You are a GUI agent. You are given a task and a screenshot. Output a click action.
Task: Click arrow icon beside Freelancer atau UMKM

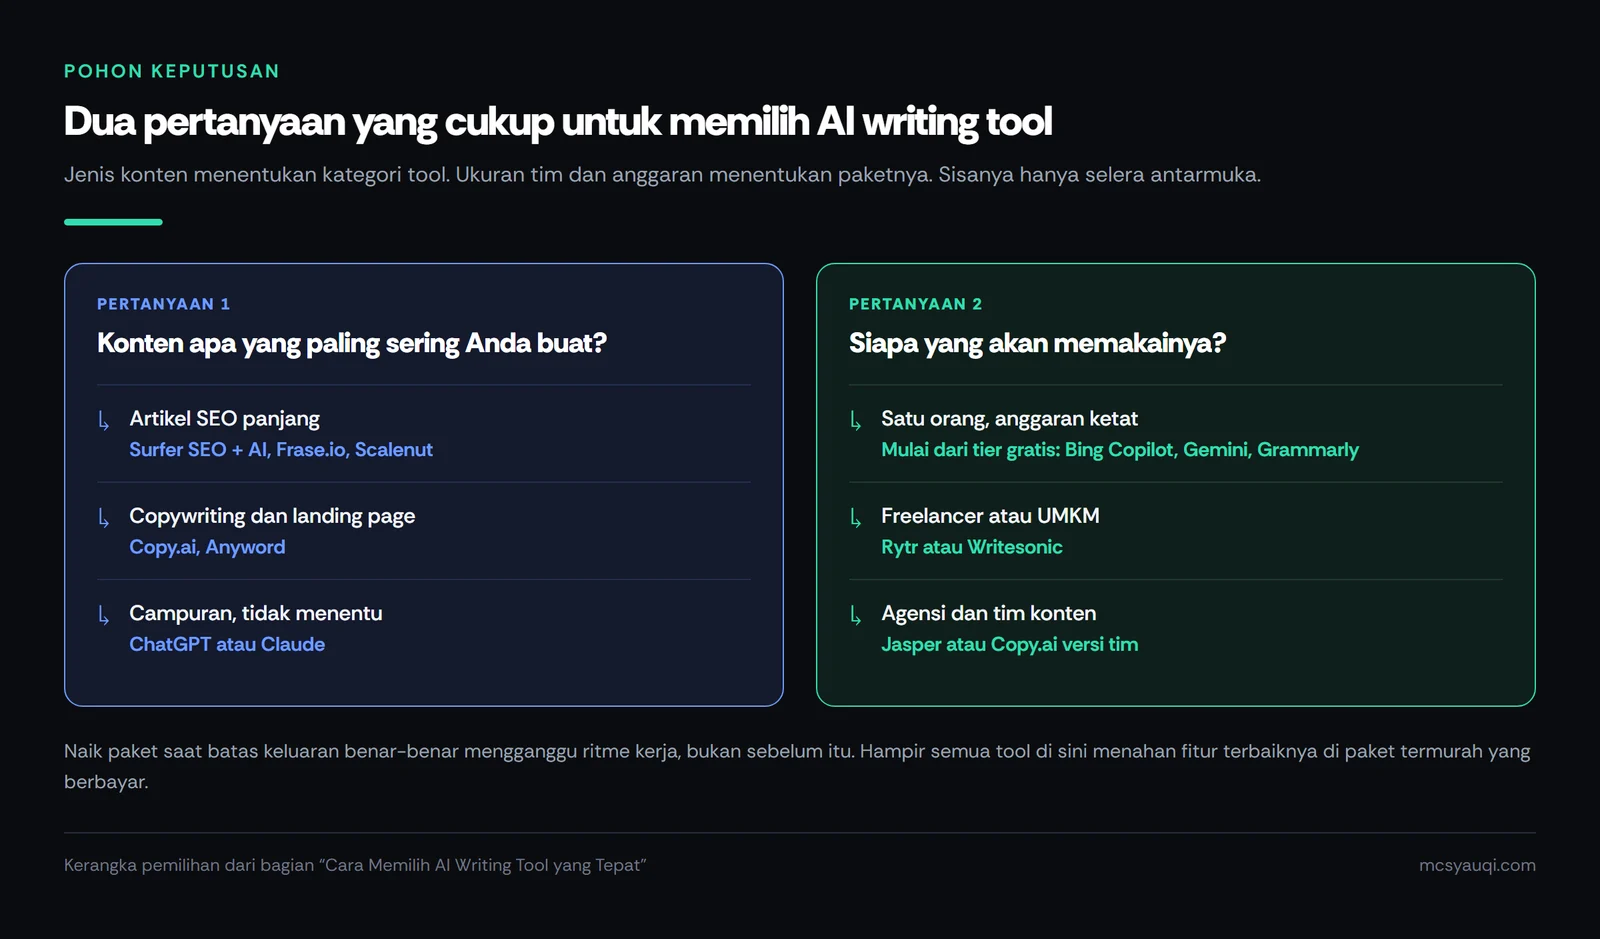[x=856, y=517]
